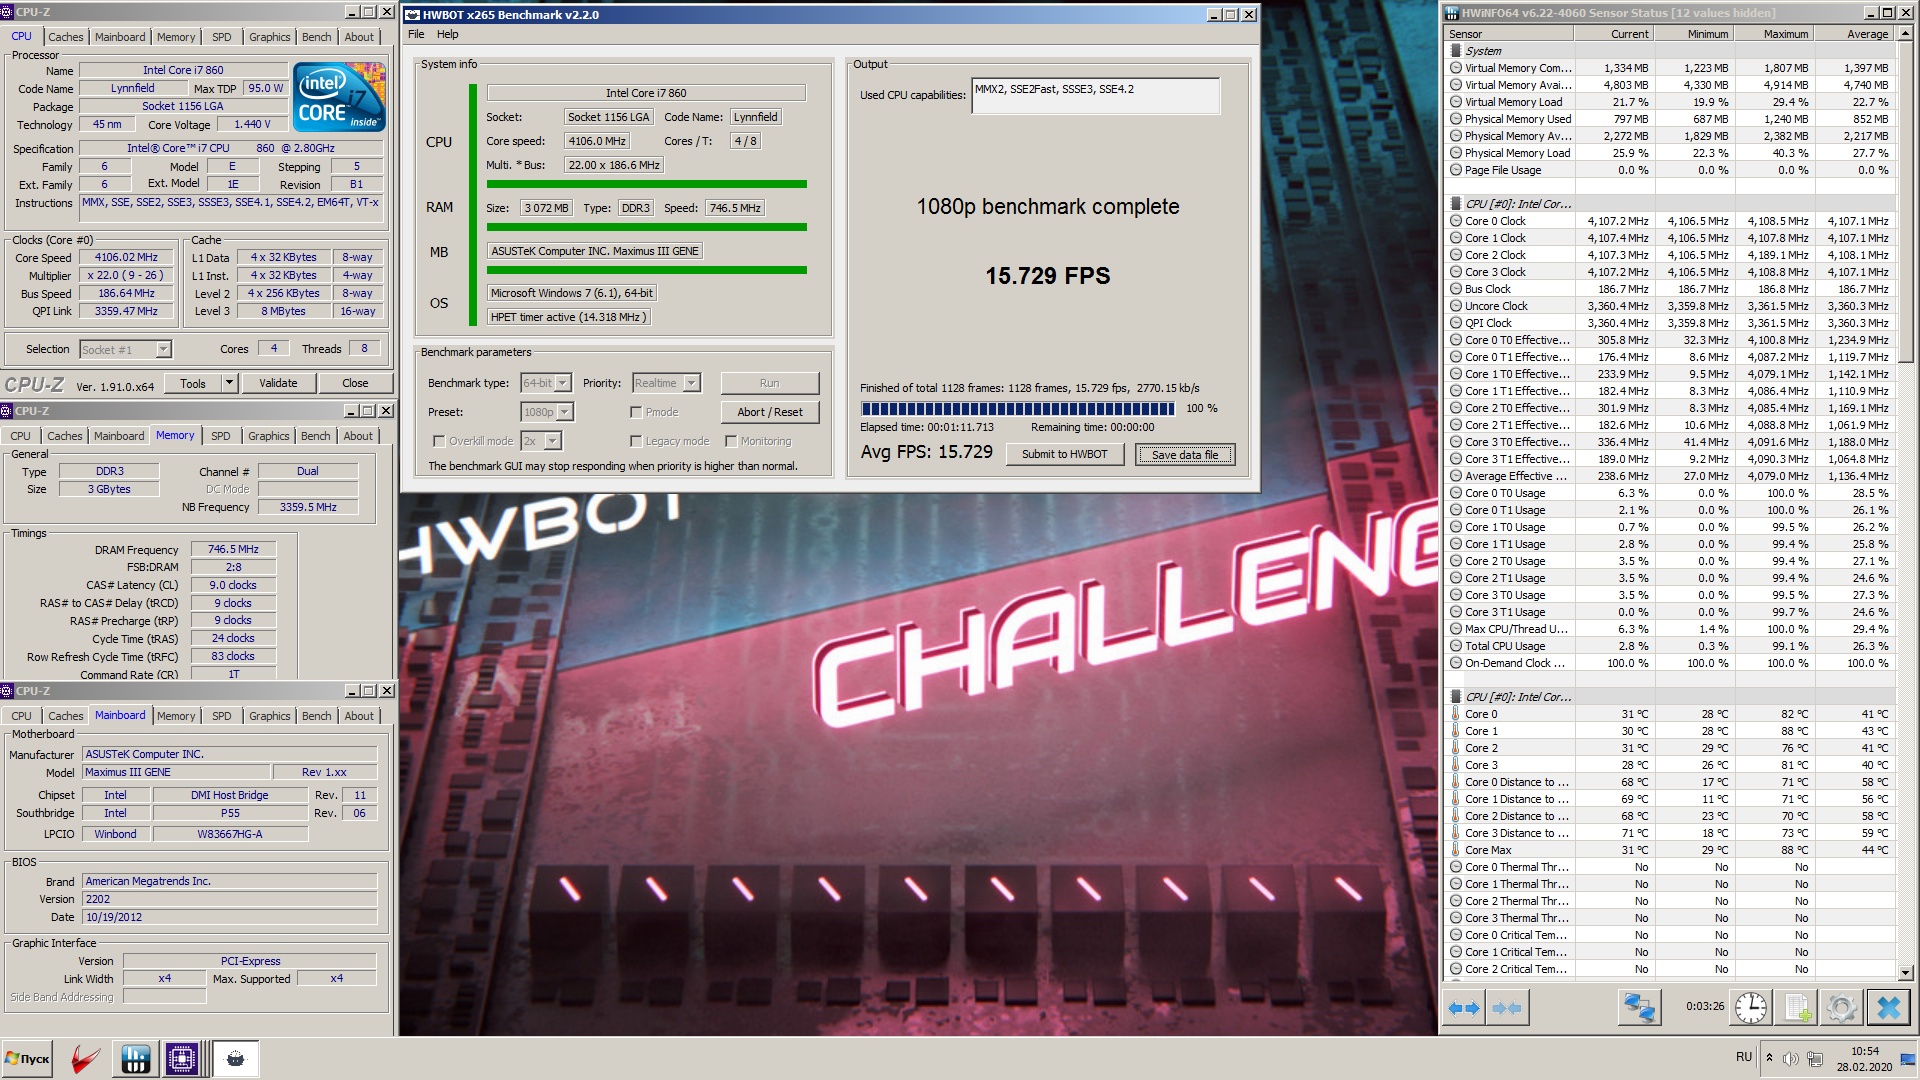Click icon beside Page File Usage row
The width and height of the screenshot is (1920, 1080).
(x=1456, y=170)
